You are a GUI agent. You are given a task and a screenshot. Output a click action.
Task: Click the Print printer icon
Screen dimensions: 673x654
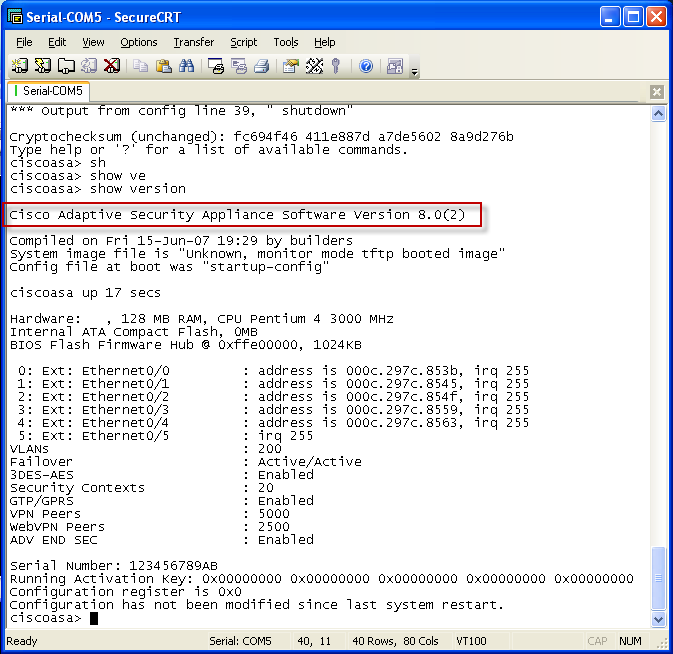point(261,66)
